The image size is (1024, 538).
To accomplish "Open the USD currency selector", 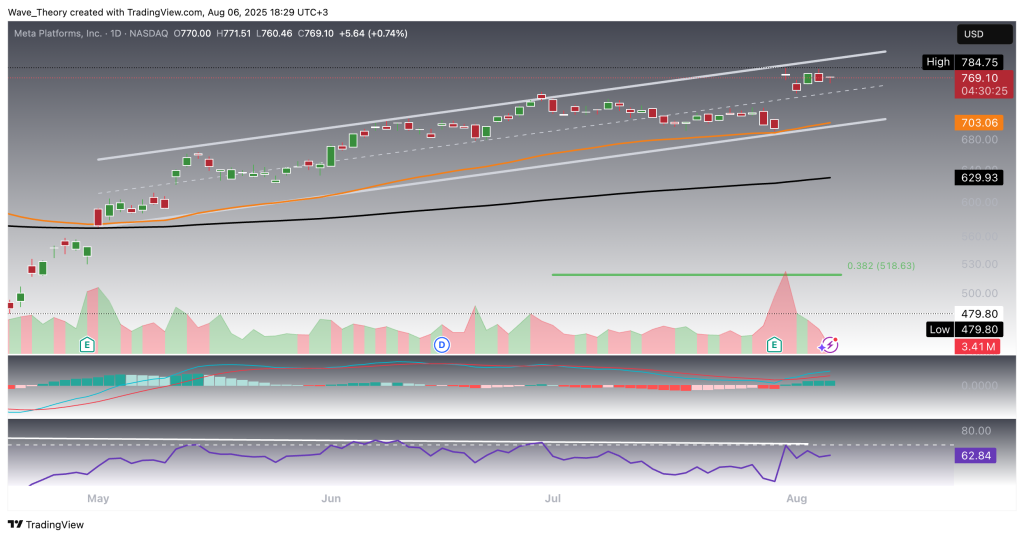I will point(984,34).
